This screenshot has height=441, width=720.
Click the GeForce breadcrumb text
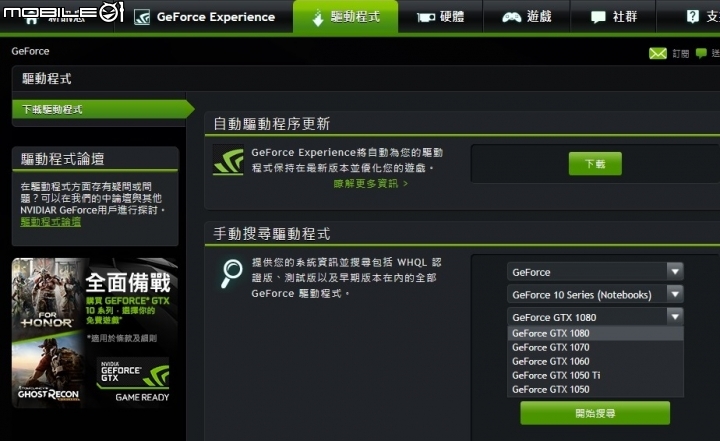pyautogui.click(x=30, y=51)
